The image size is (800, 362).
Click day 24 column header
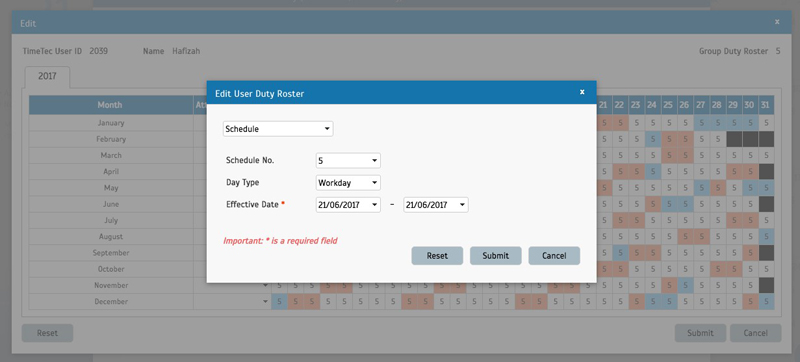click(652, 105)
